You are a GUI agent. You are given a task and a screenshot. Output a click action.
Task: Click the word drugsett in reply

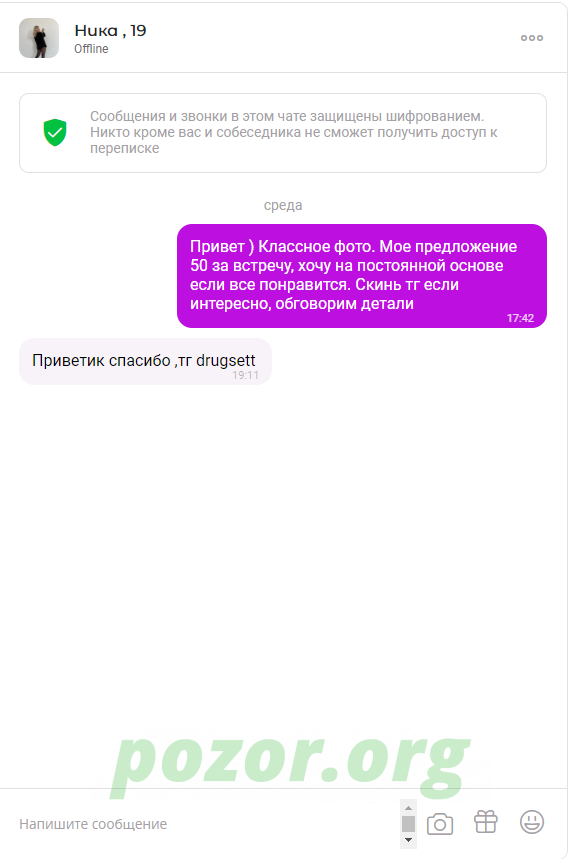(x=226, y=360)
